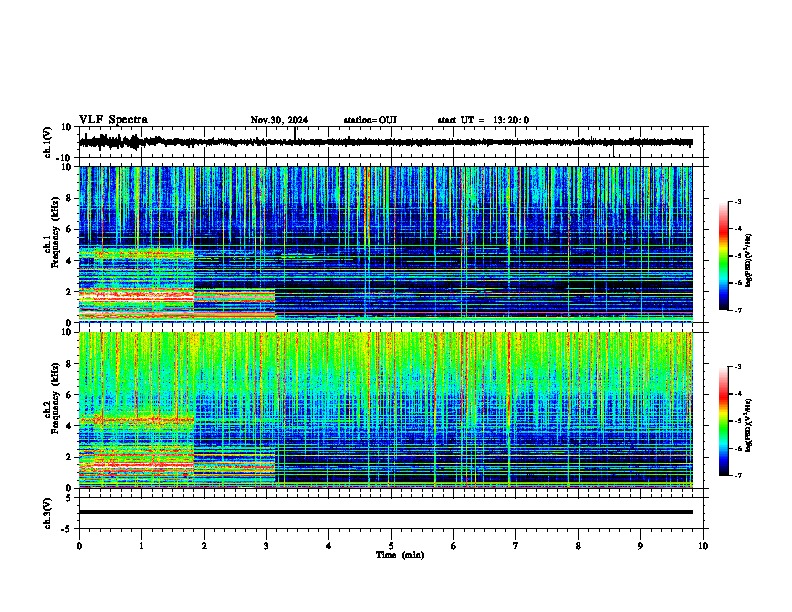Click the "1" tick on the time axis
Image resolution: width=792 pixels, height=612 pixels.
tap(141, 546)
